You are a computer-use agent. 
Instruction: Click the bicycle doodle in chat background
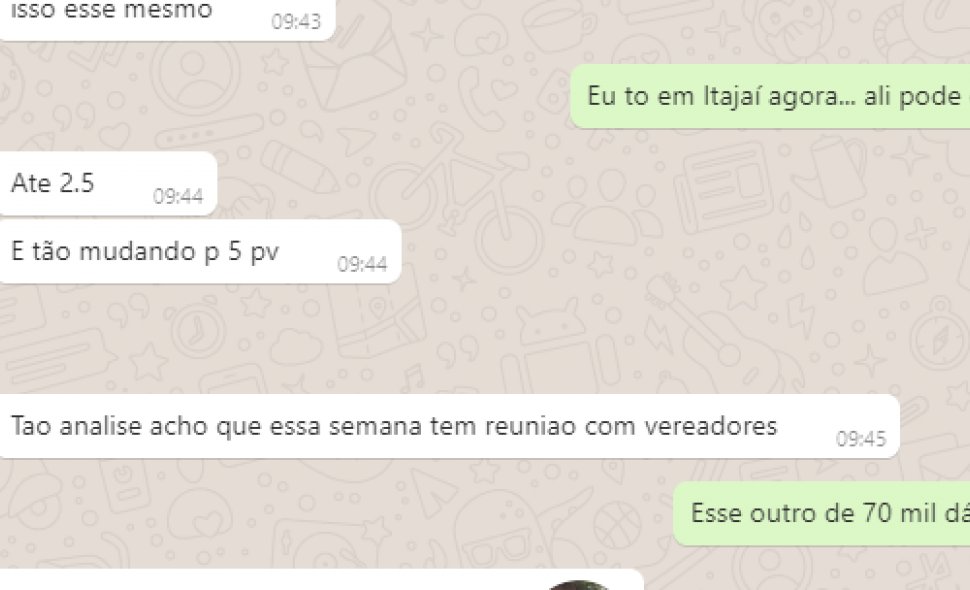[457, 198]
